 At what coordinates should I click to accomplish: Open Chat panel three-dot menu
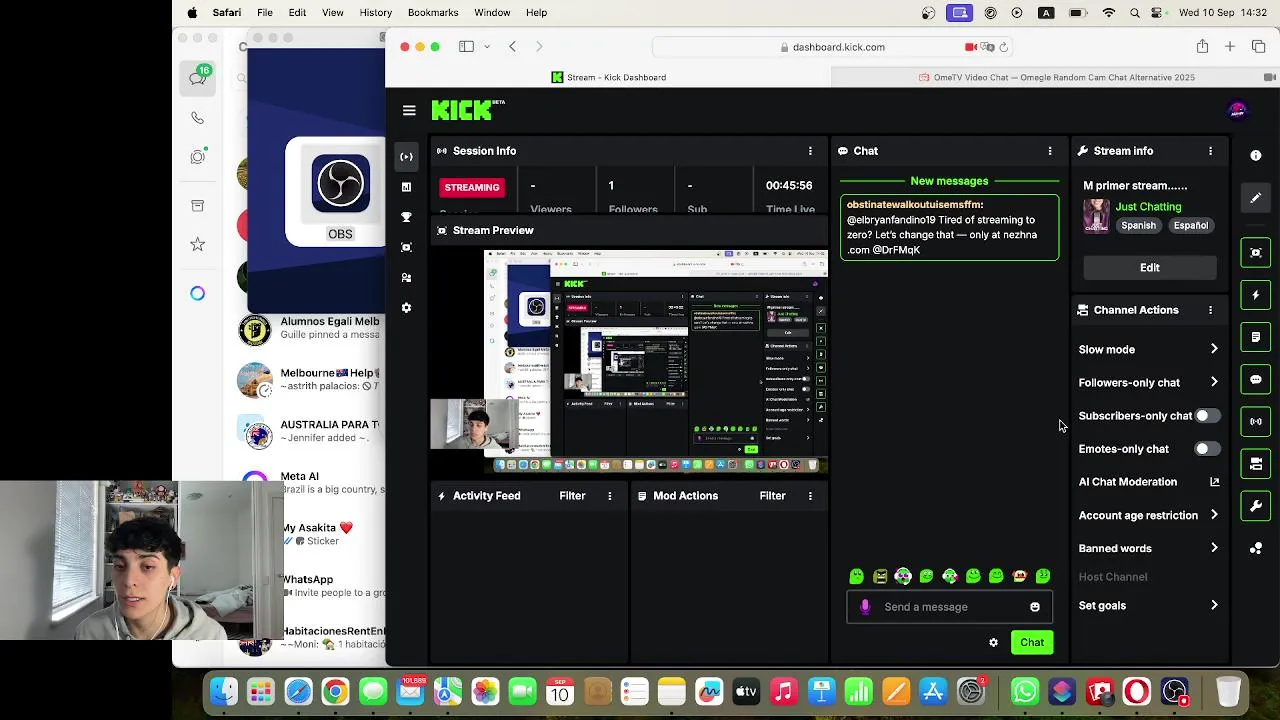click(x=1050, y=151)
